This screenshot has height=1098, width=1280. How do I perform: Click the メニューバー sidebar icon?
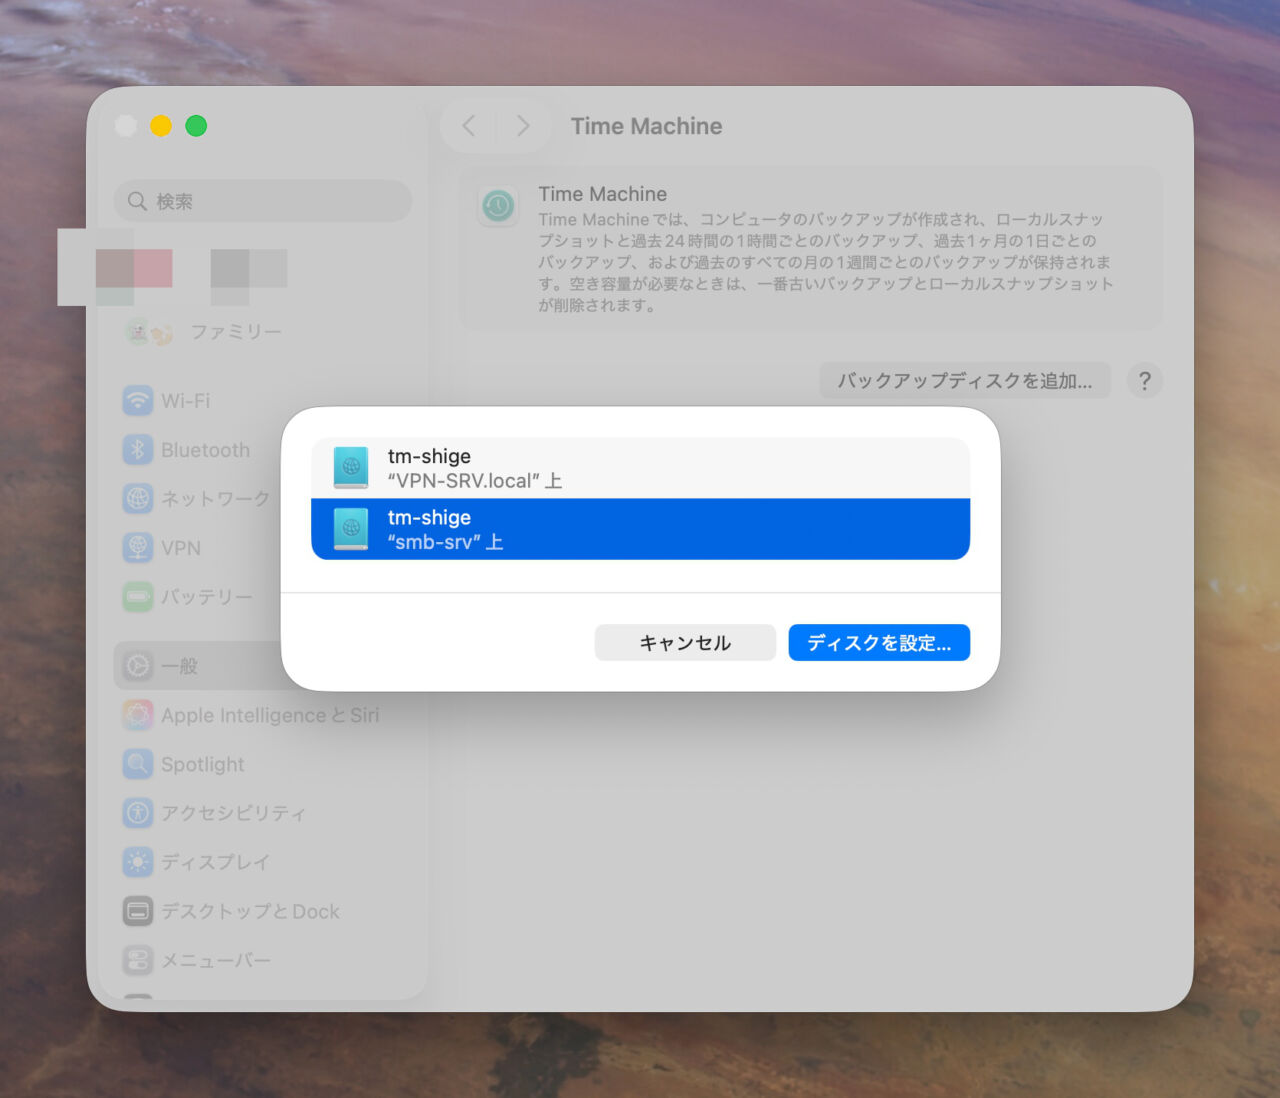click(138, 960)
